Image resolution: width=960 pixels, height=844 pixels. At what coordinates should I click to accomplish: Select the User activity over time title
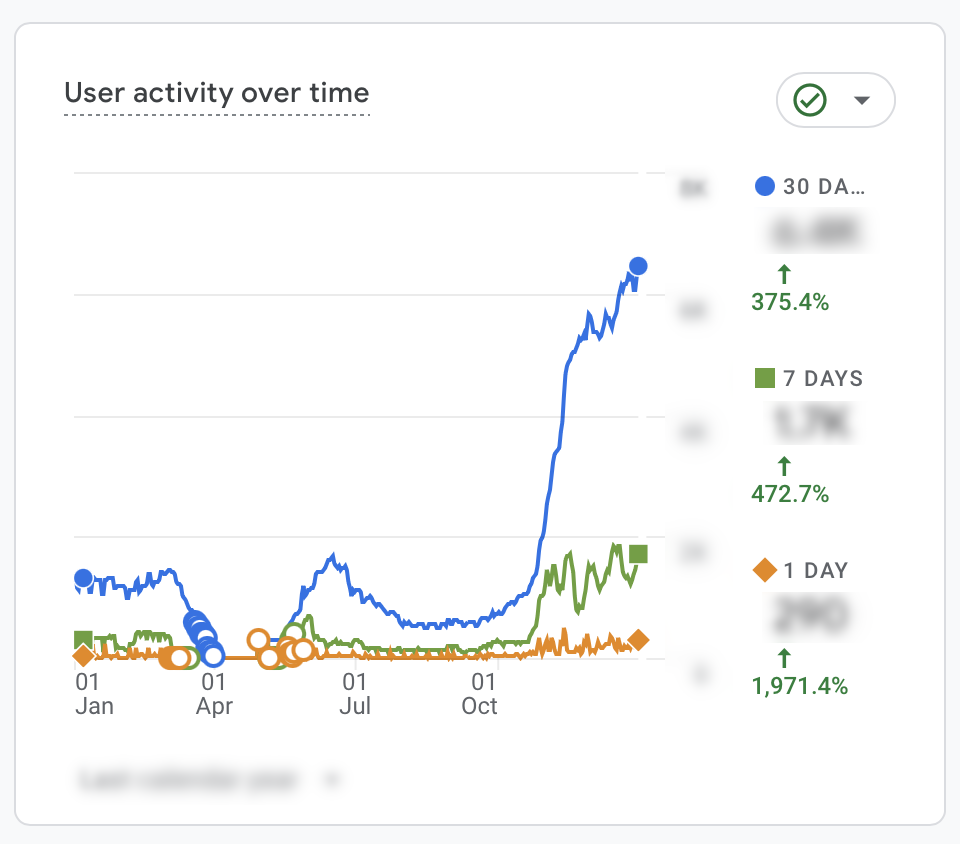(216, 93)
